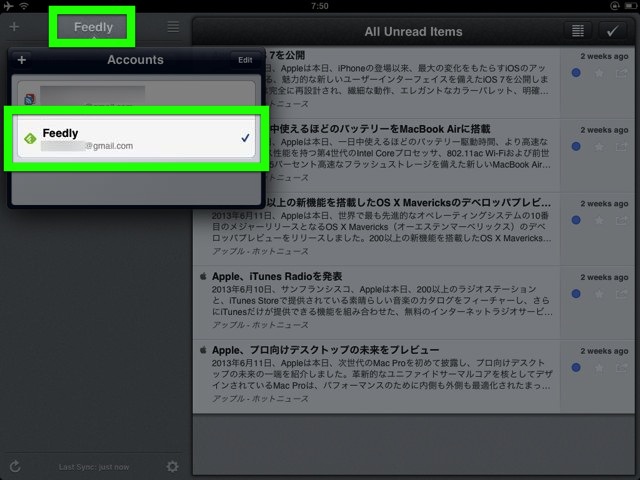This screenshot has height=480, width=640.
Task: Share the プロ向けデスクトップ article
Action: pos(622,368)
